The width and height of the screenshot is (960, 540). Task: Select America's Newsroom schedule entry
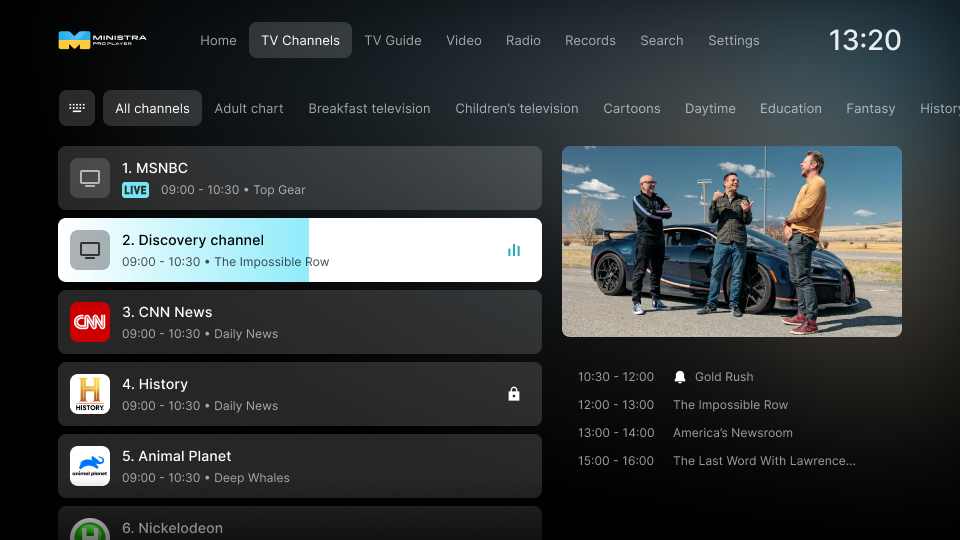733,433
